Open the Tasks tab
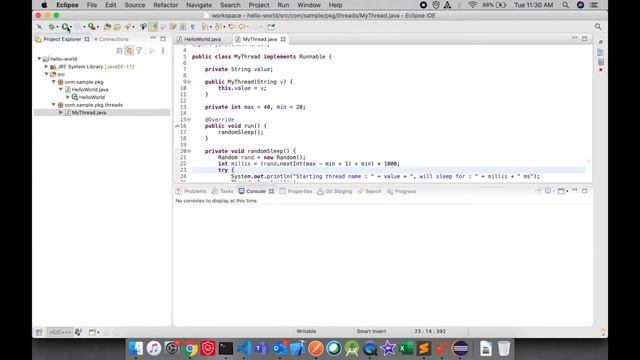The width and height of the screenshot is (640, 360). click(223, 191)
